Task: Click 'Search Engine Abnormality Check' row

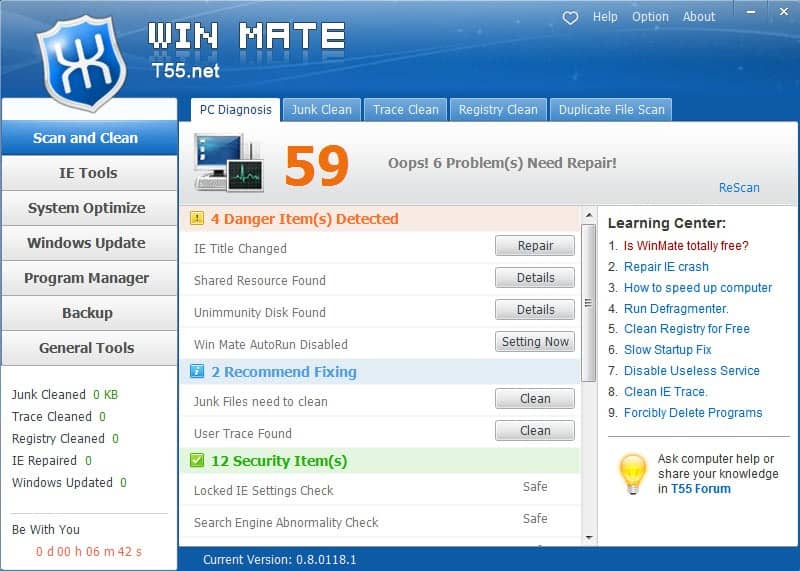Action: tap(380, 522)
